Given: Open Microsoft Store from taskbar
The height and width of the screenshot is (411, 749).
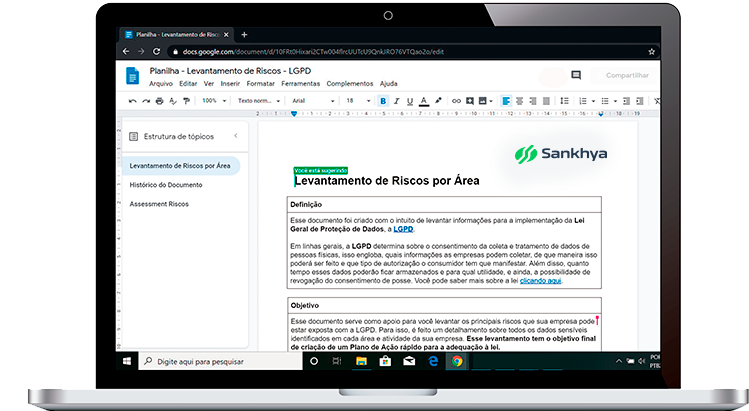Looking at the screenshot, I should [385, 361].
